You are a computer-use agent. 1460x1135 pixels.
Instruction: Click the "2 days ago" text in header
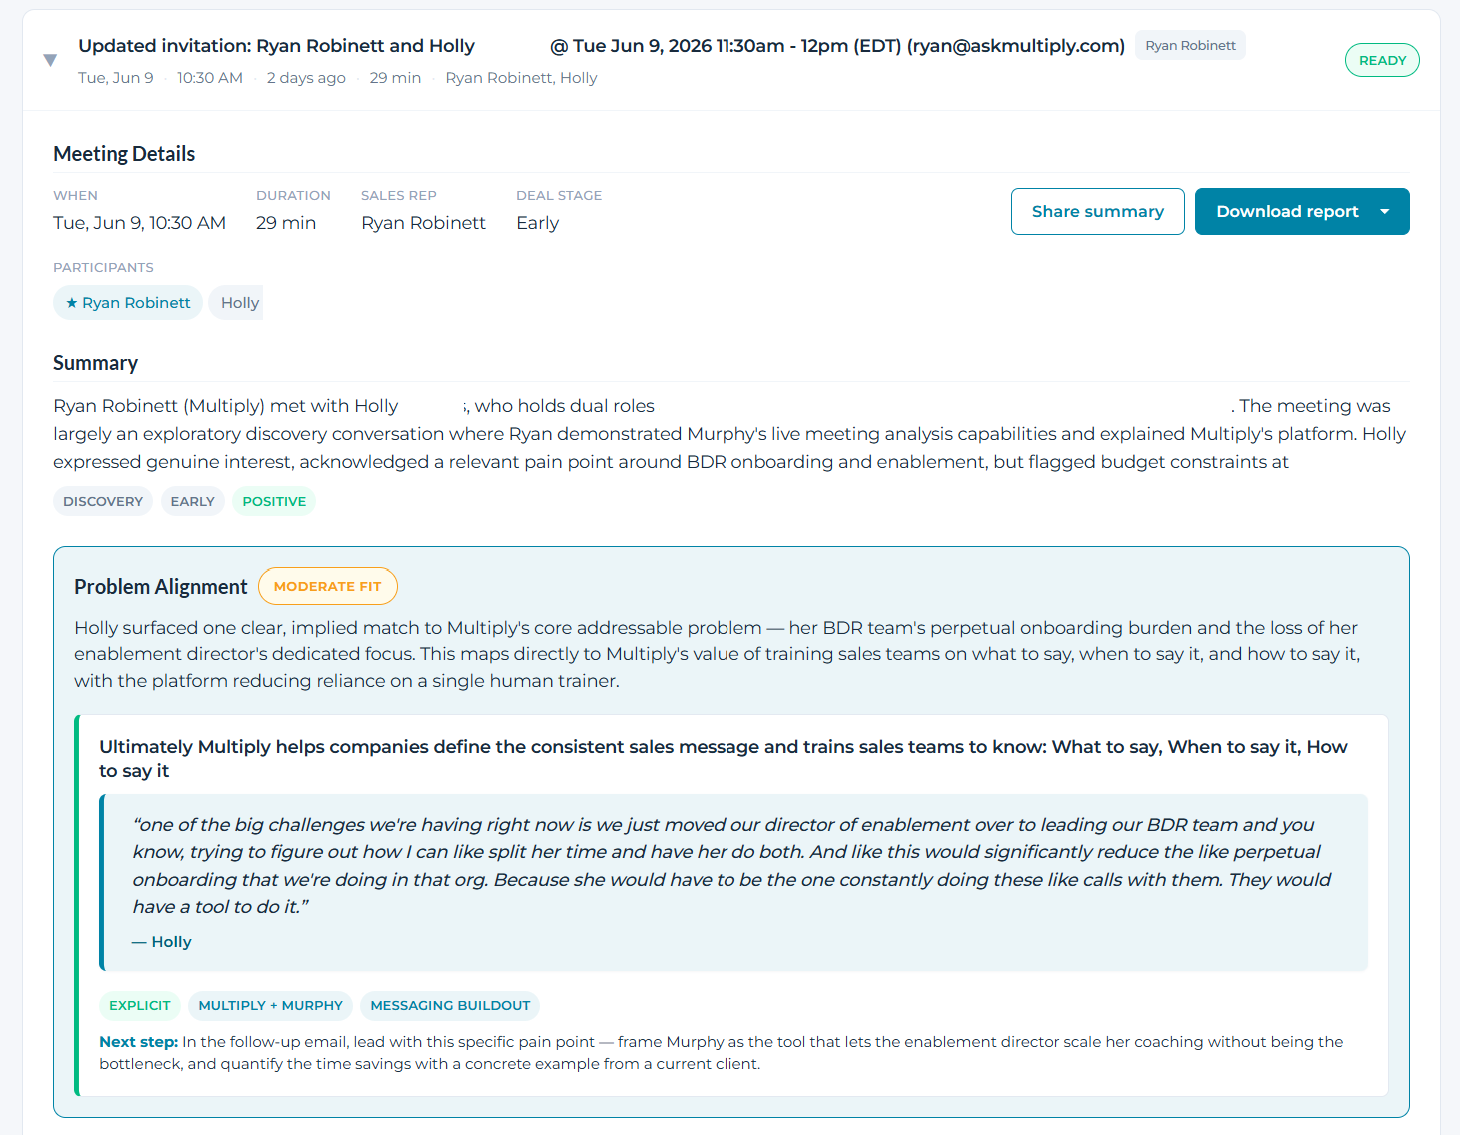(x=306, y=78)
